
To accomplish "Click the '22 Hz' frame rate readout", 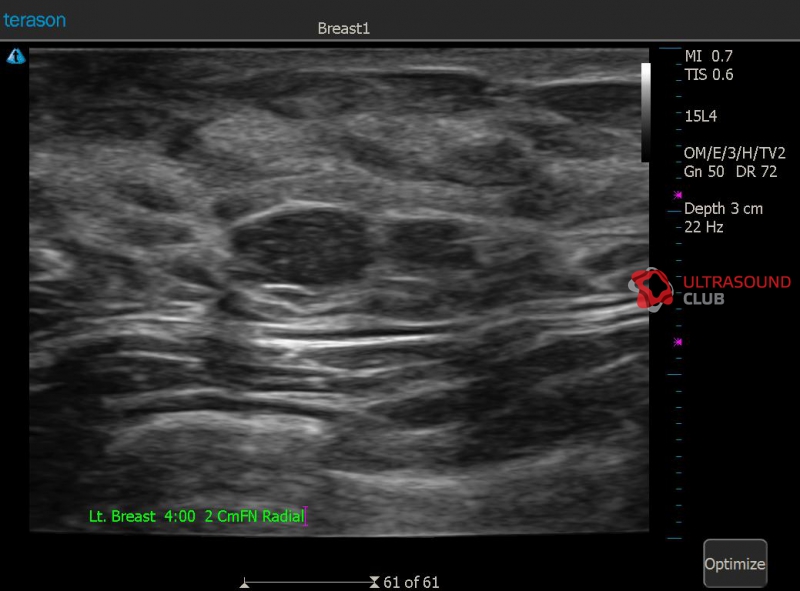I will tap(704, 227).
